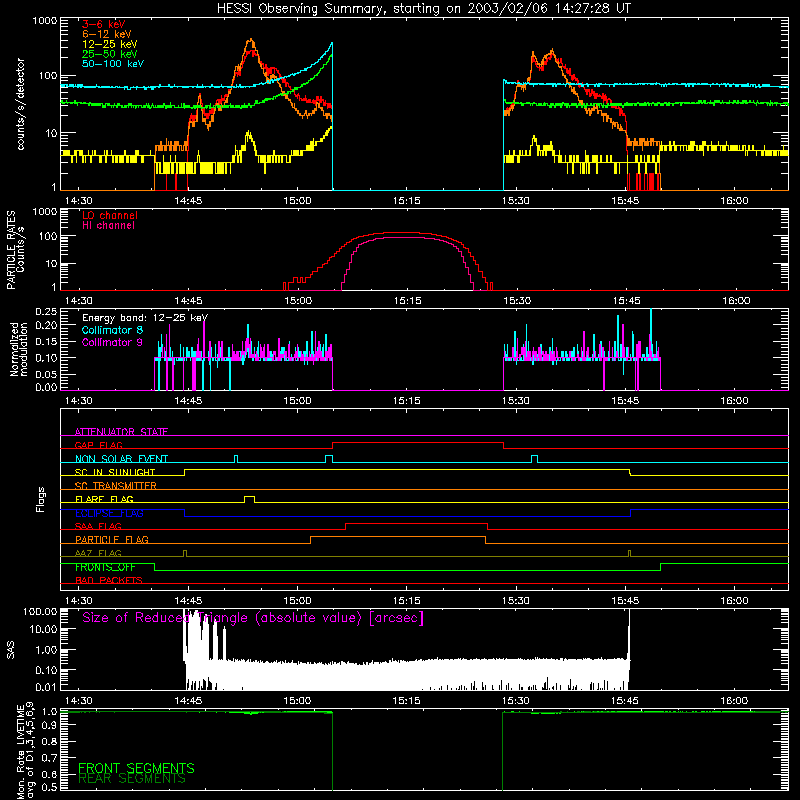Viewport: 800px width, 800px height.
Task: Click the 3-6 keV peak near 14:53
Action: point(250,51)
